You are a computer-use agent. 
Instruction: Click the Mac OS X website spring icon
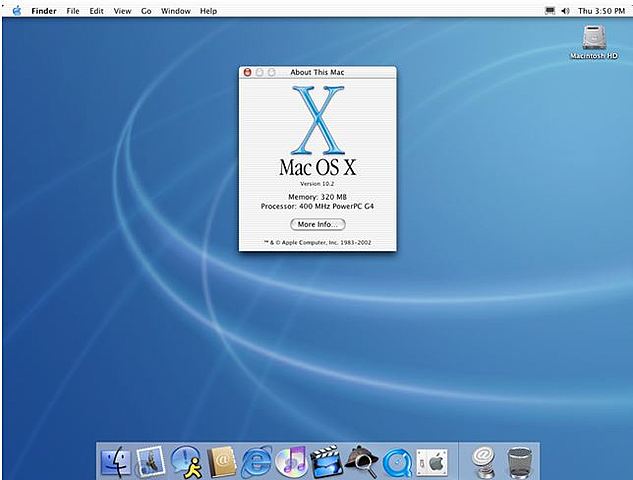click(484, 463)
